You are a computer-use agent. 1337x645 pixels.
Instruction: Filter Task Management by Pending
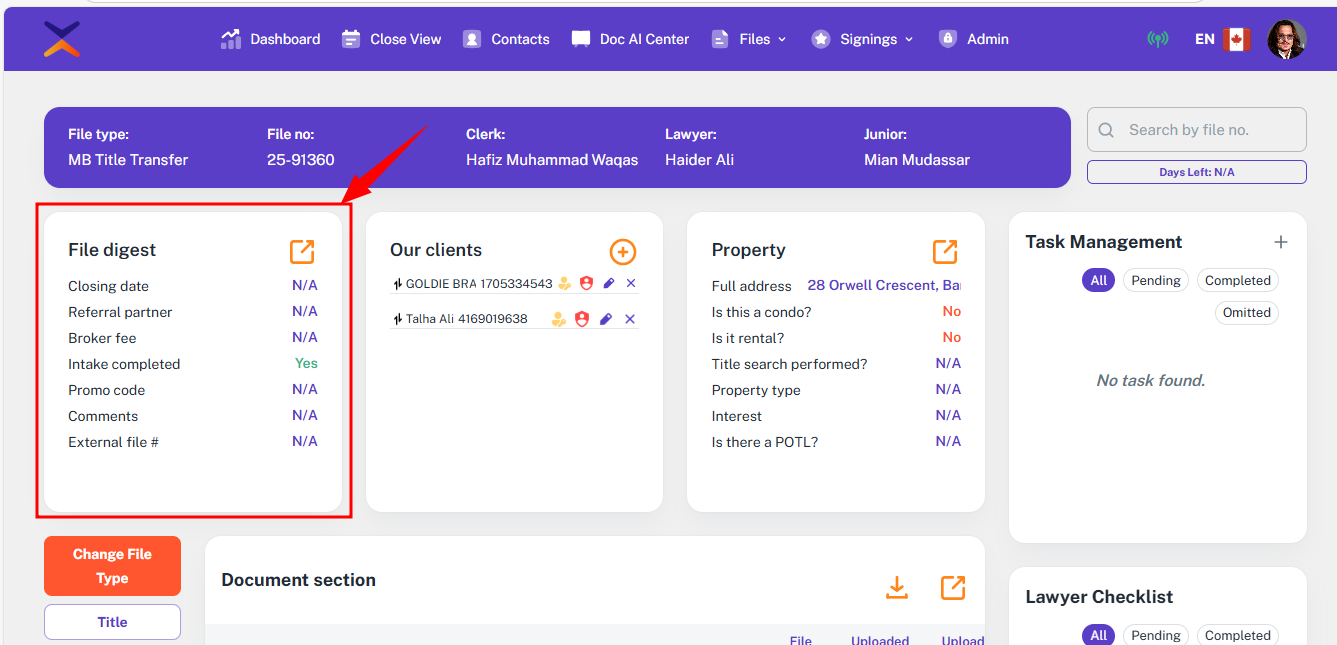point(1156,281)
